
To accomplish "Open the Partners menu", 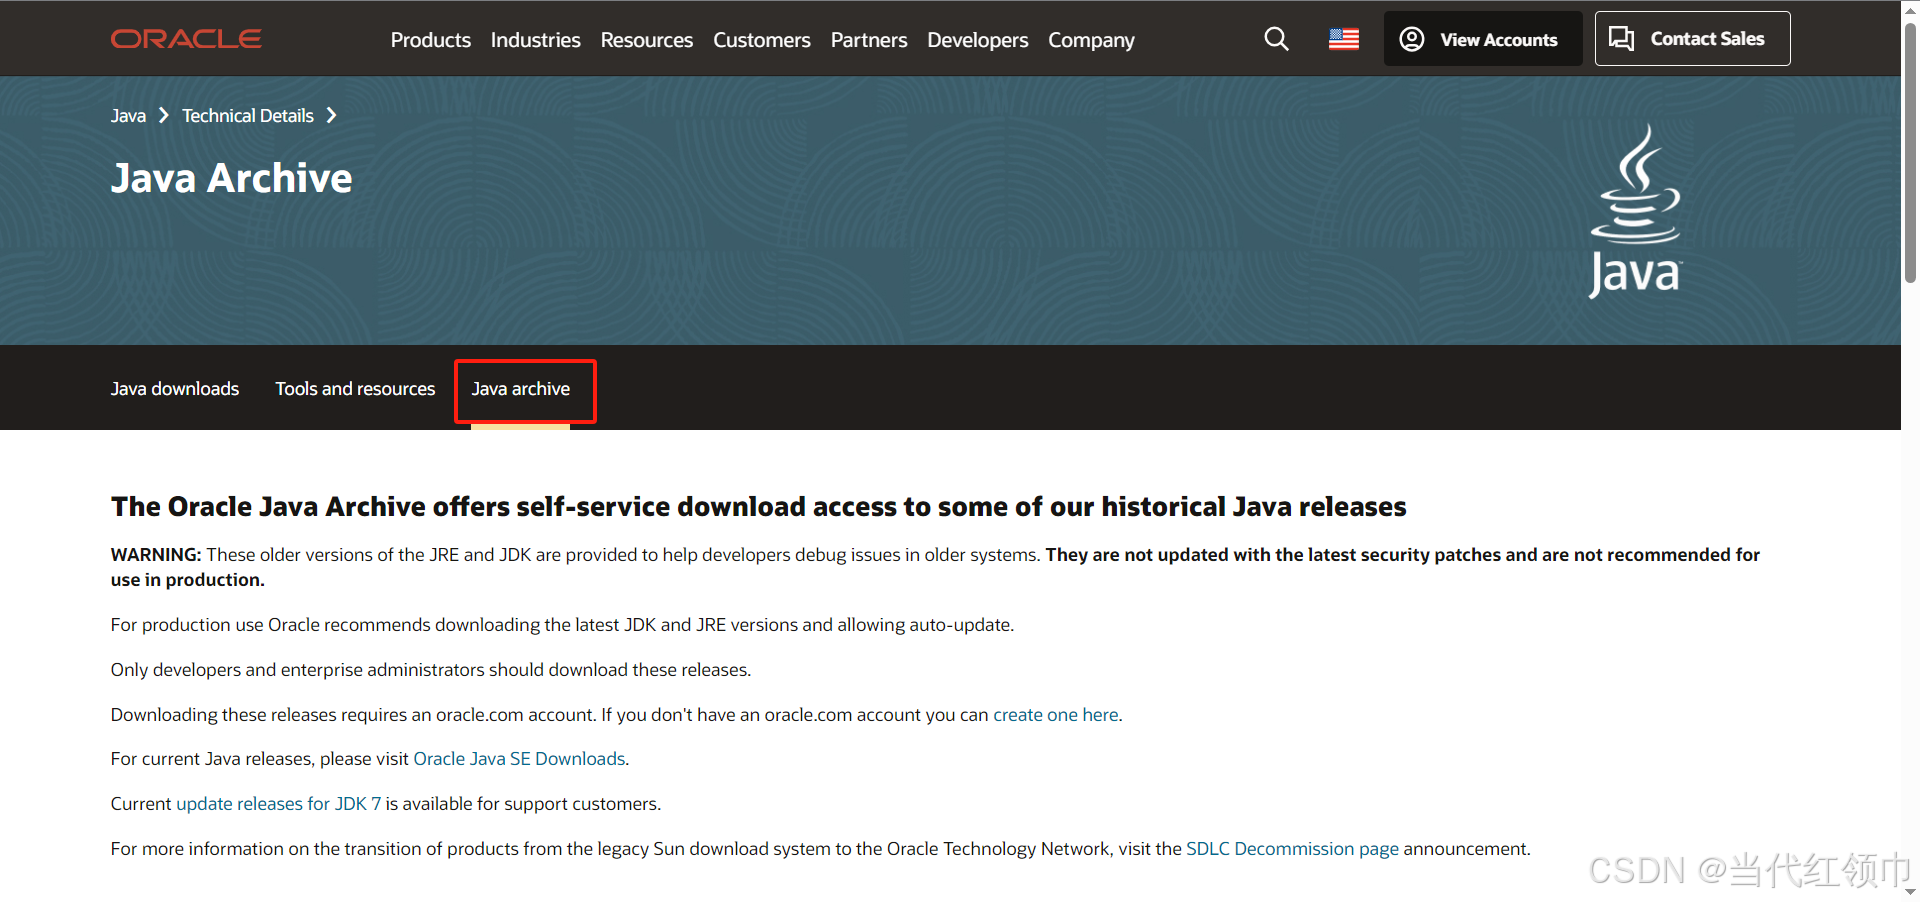I will pyautogui.click(x=869, y=40).
